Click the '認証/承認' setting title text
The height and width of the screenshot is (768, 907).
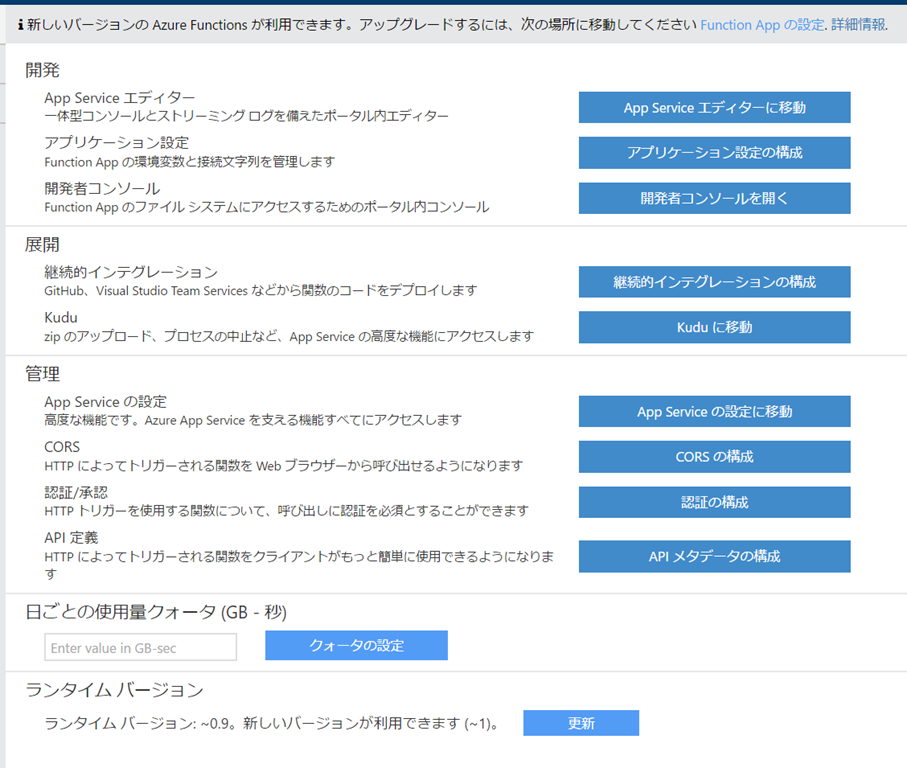click(76, 492)
